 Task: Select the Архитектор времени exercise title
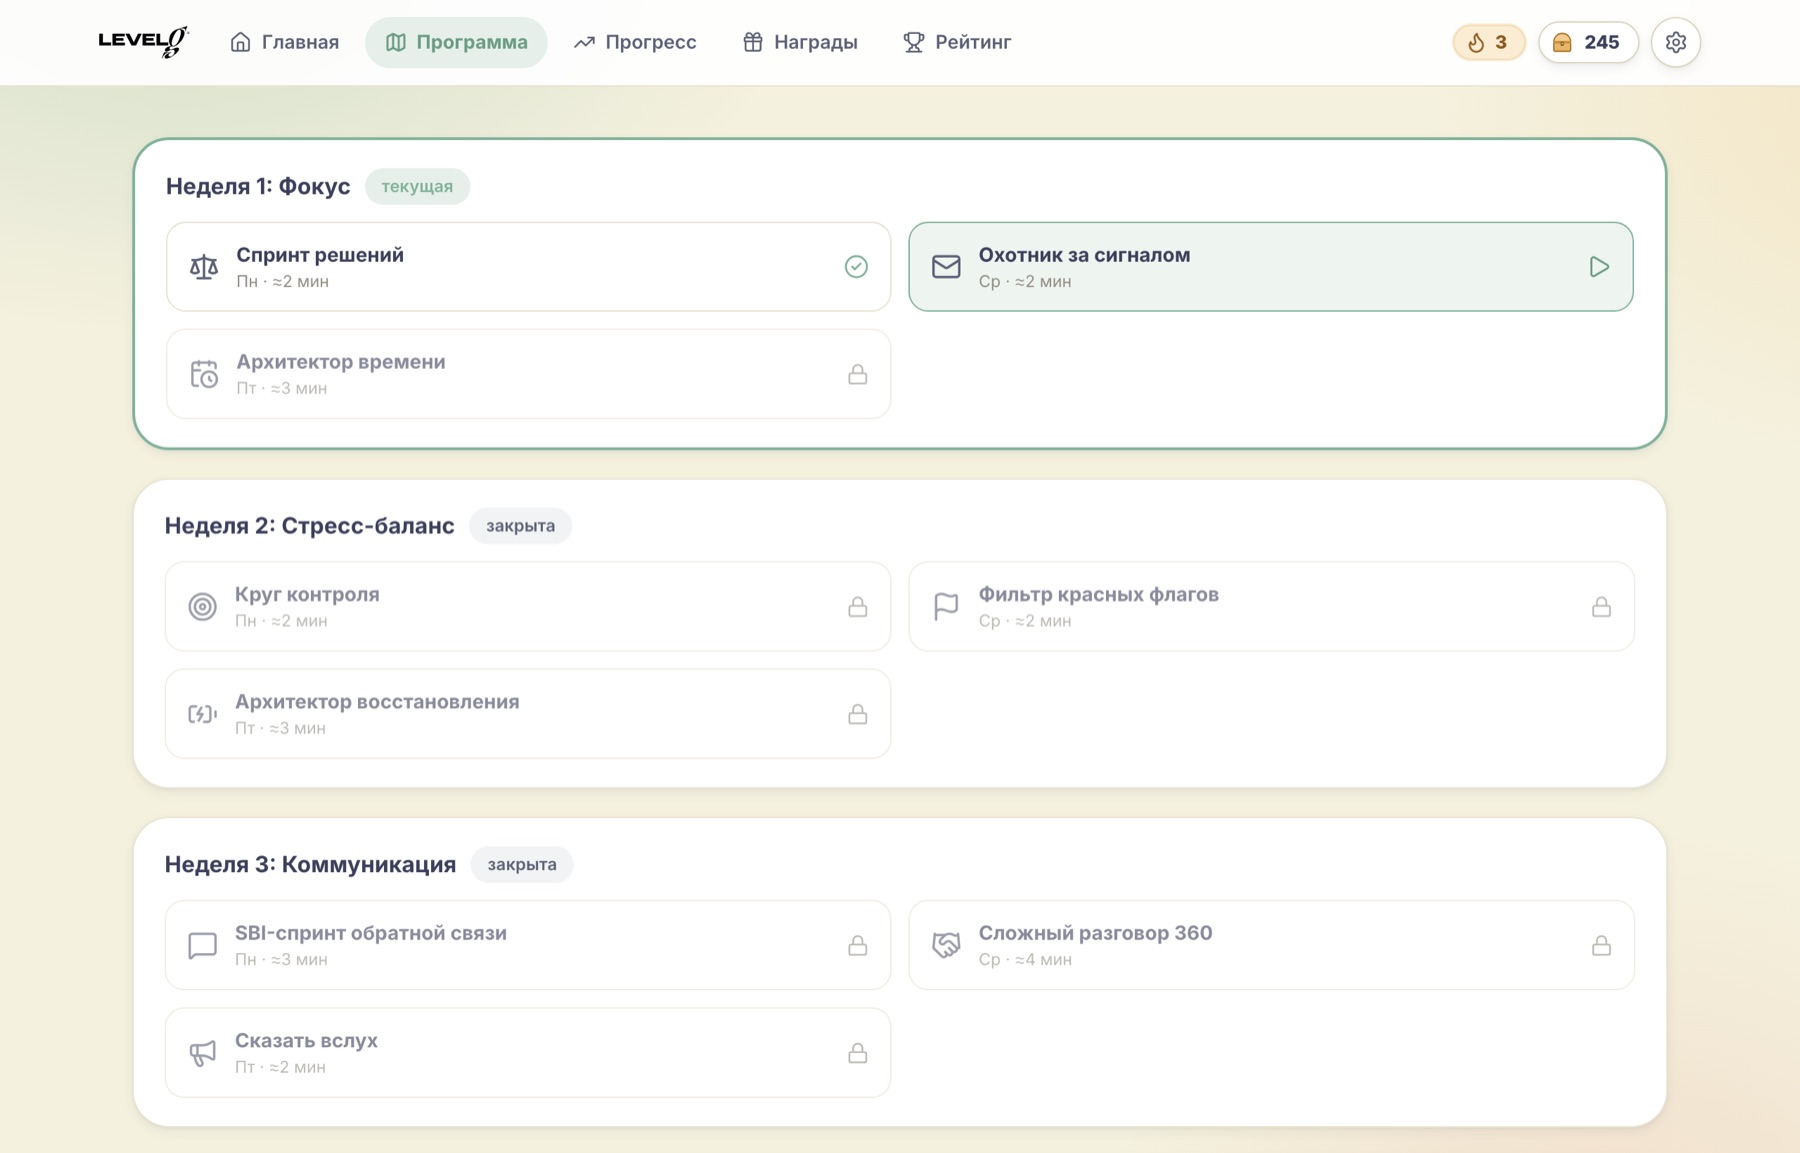pos(341,362)
